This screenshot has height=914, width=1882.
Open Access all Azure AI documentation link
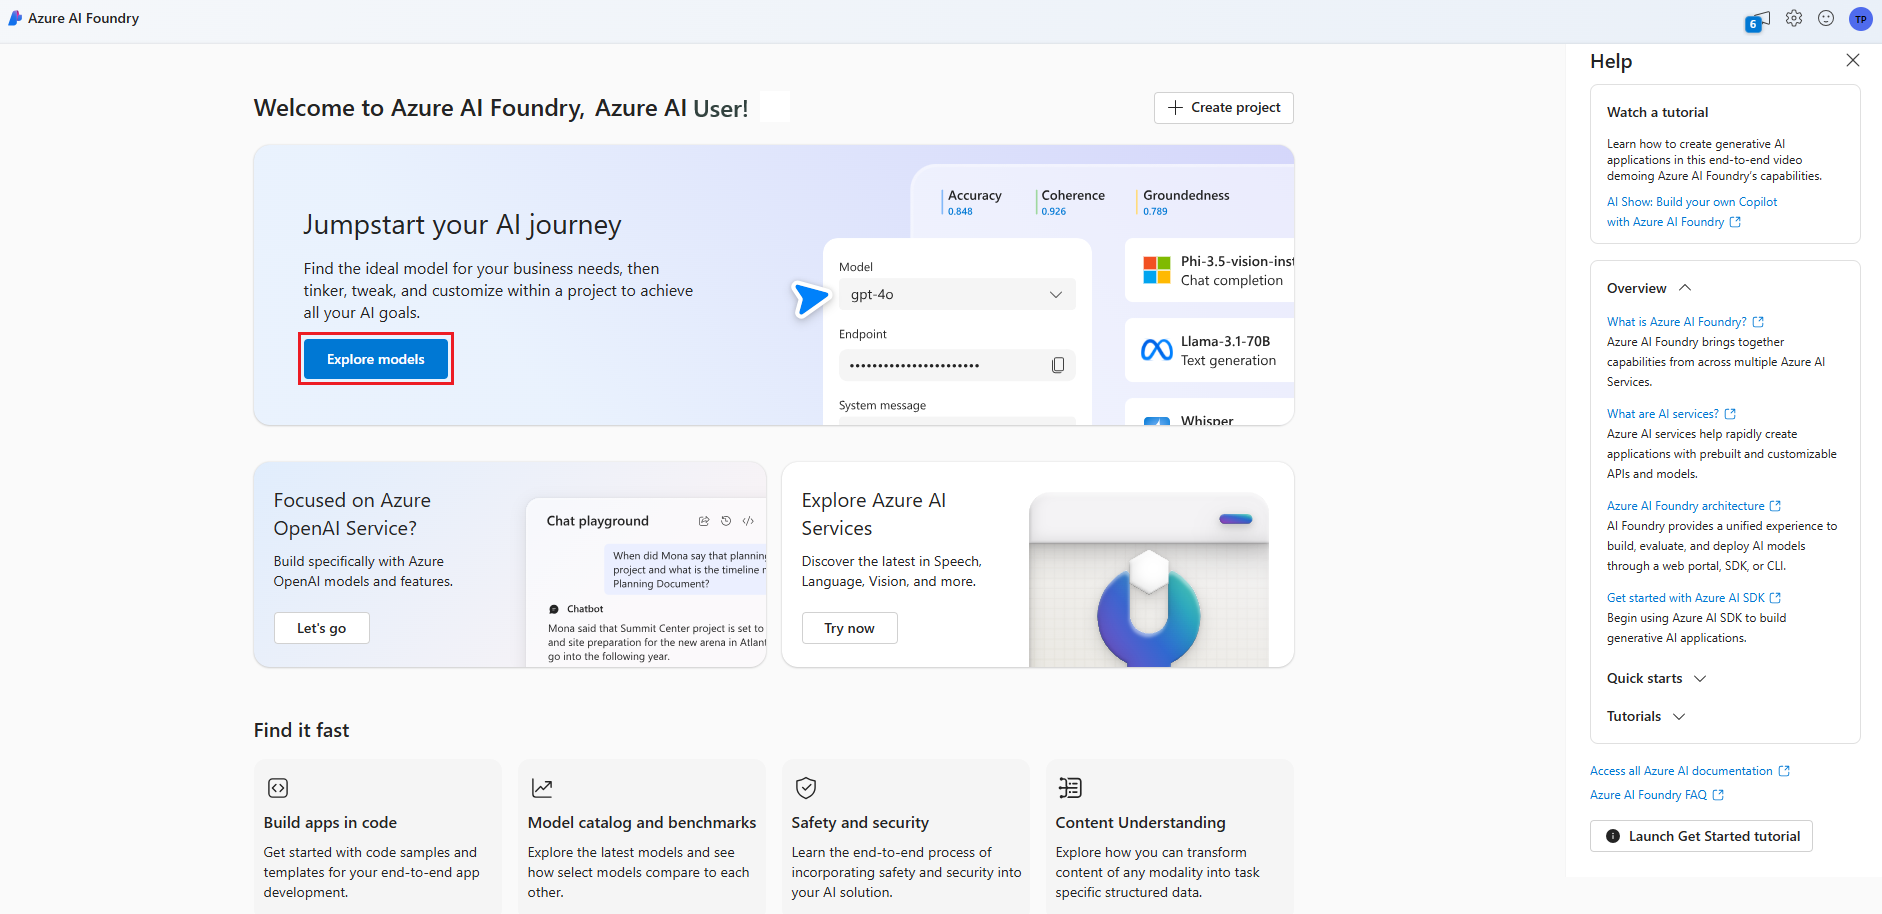1689,771
